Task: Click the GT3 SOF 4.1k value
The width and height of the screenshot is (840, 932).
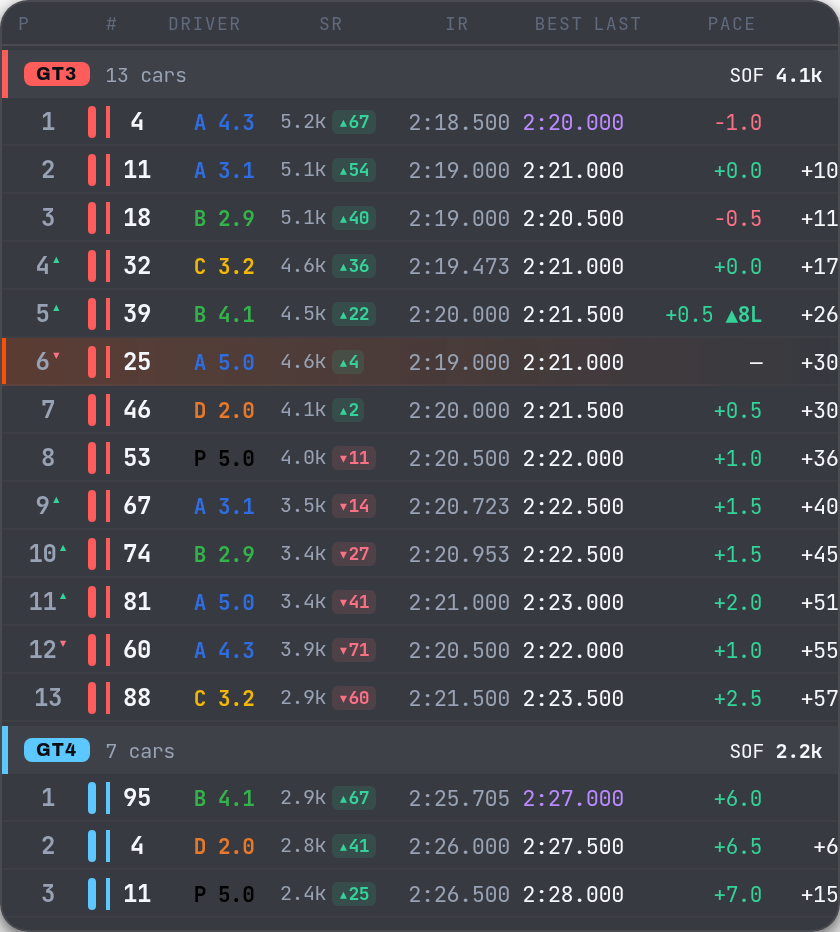Action: 776,75
